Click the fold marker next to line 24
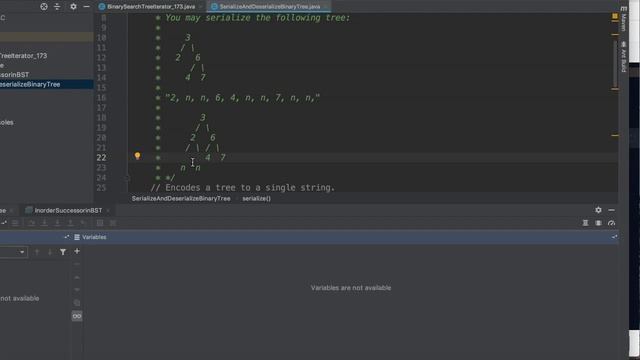640x360 pixels. [127, 178]
